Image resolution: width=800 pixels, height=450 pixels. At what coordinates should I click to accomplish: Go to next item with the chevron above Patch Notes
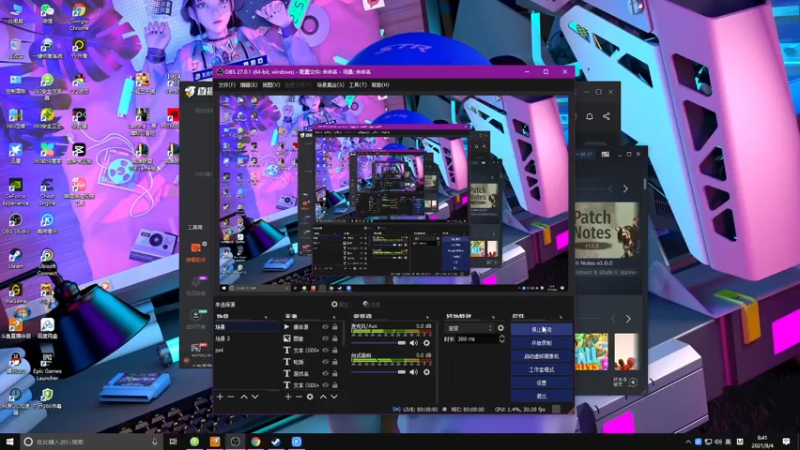pos(626,189)
